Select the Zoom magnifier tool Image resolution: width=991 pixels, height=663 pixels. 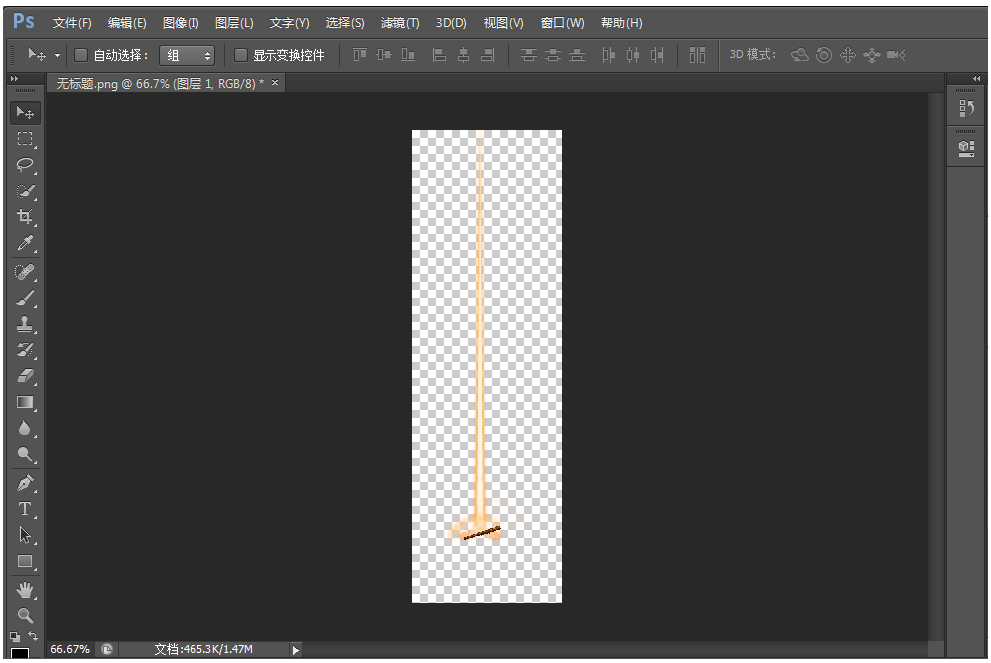pos(25,616)
